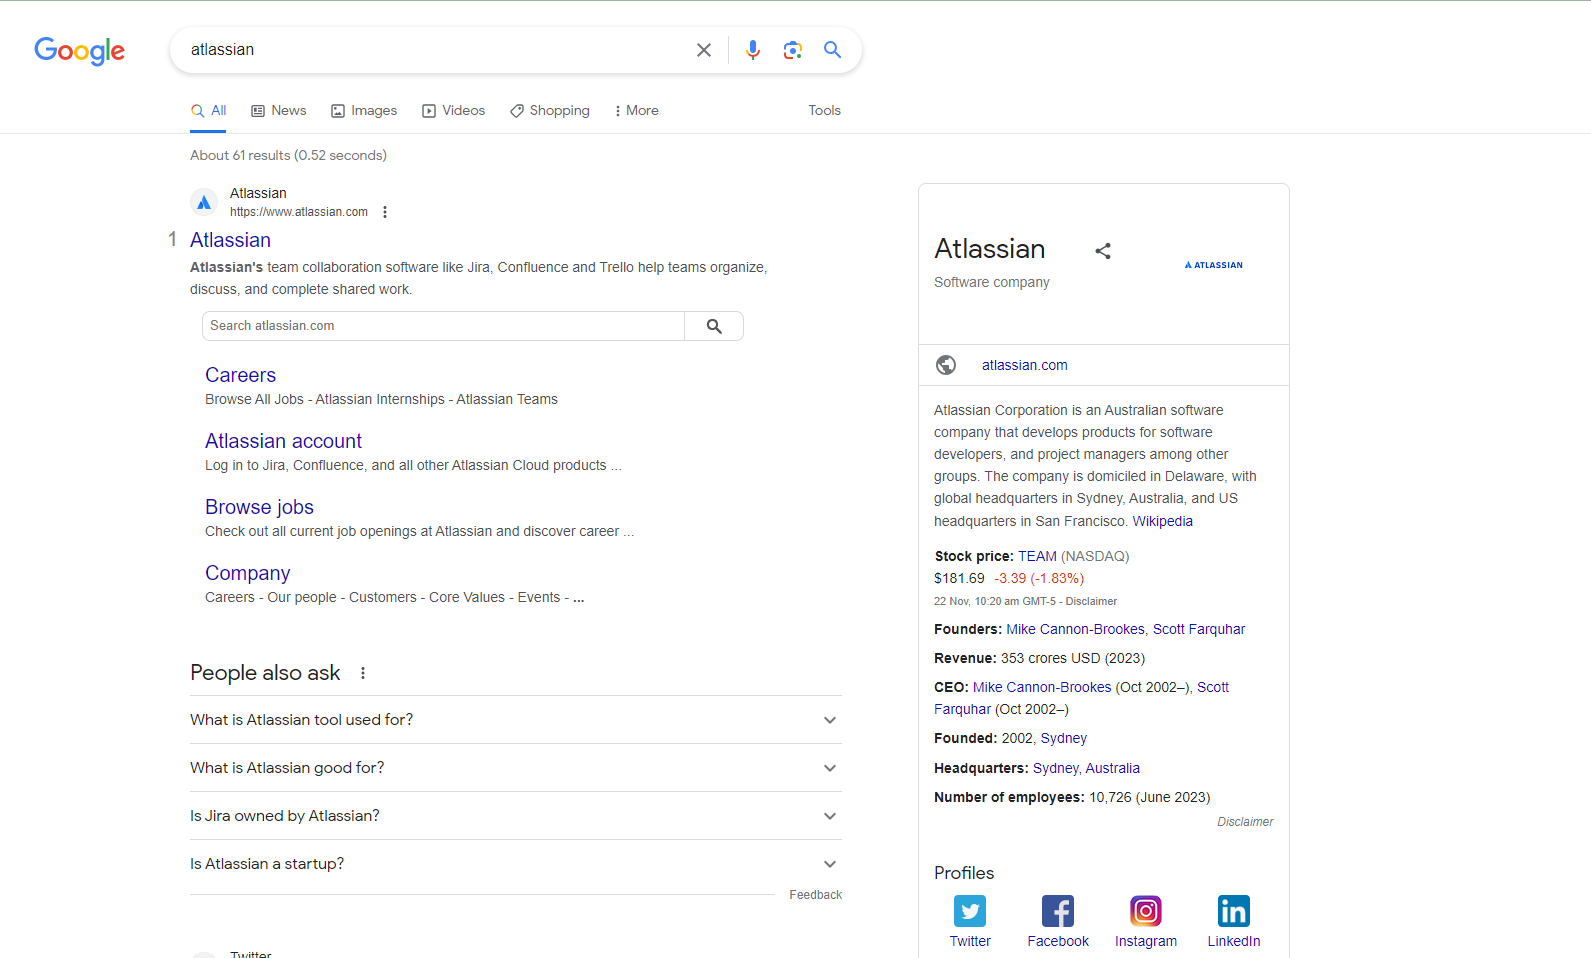The width and height of the screenshot is (1591, 958).
Task: Expand 'What is Atlassian tool used for?'
Action: (x=516, y=720)
